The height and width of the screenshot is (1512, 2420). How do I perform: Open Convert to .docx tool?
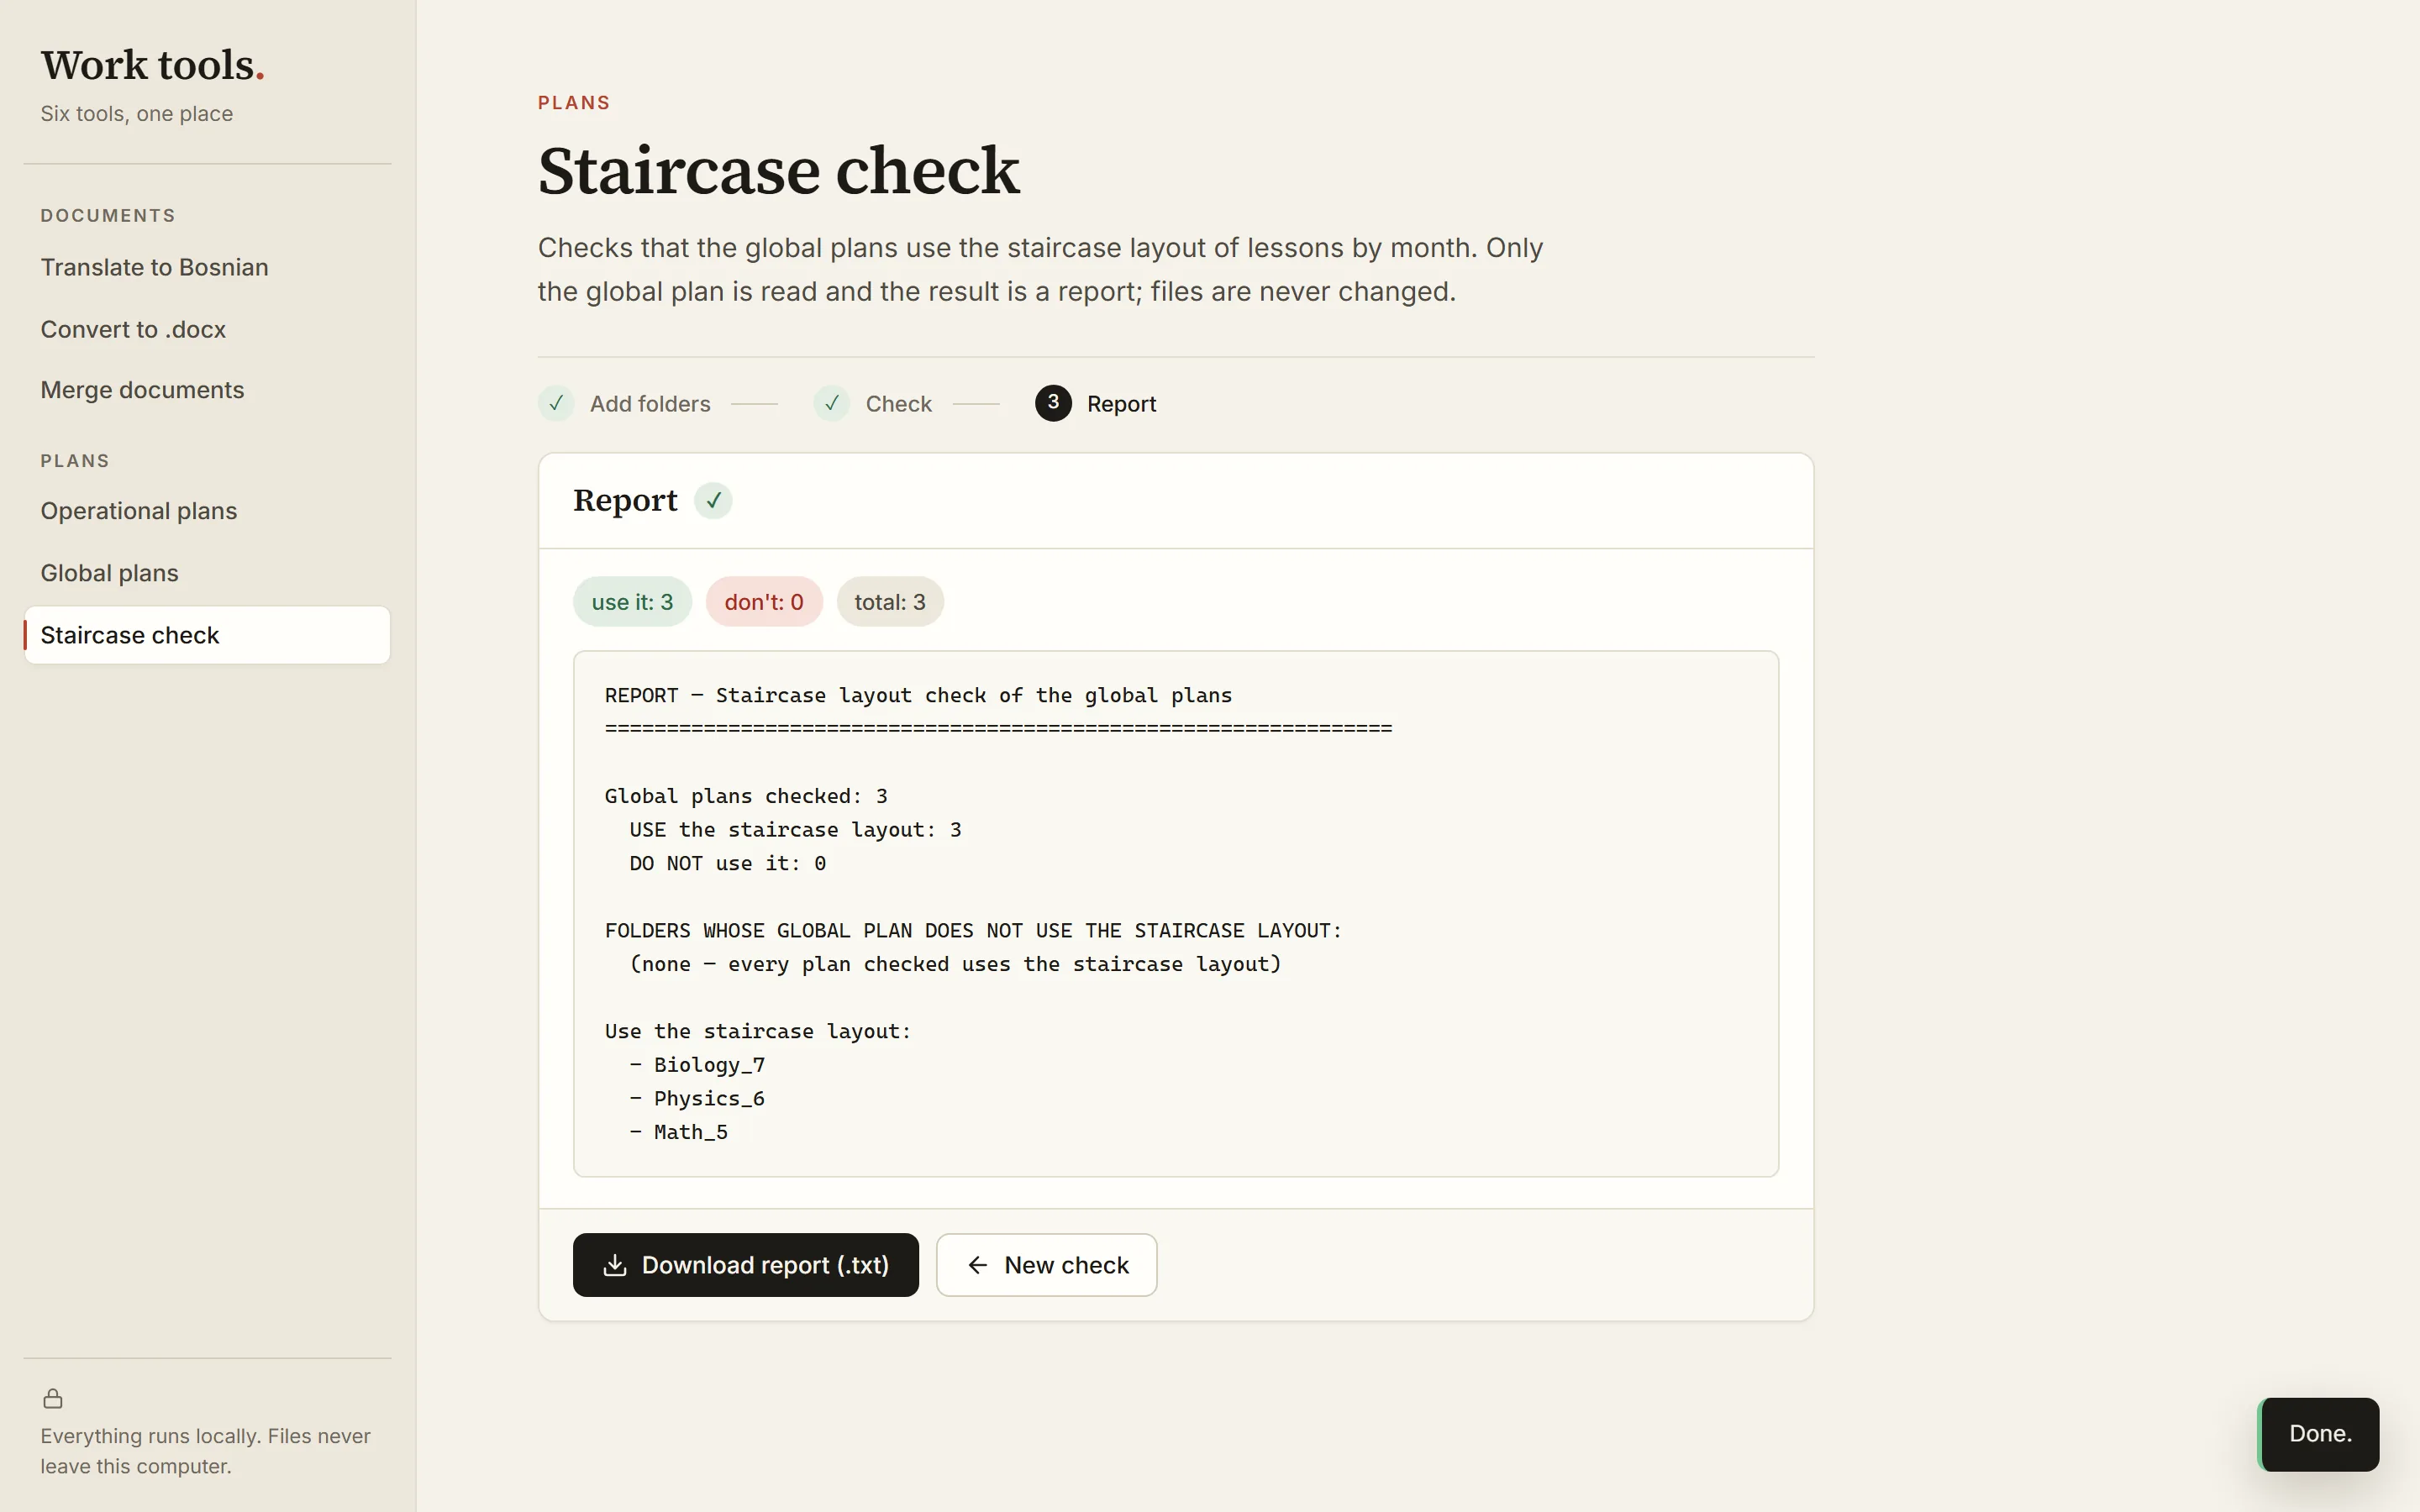tap(207, 329)
